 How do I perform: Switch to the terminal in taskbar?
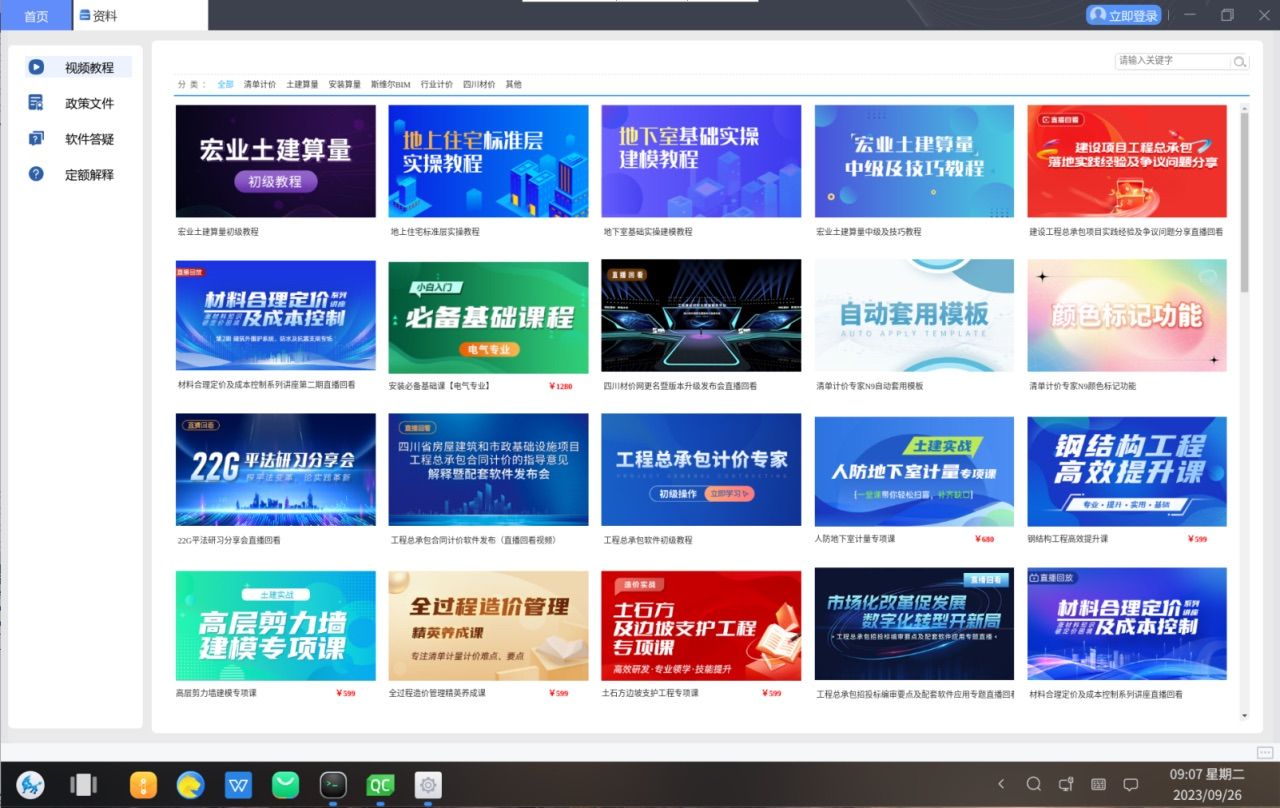(333, 785)
